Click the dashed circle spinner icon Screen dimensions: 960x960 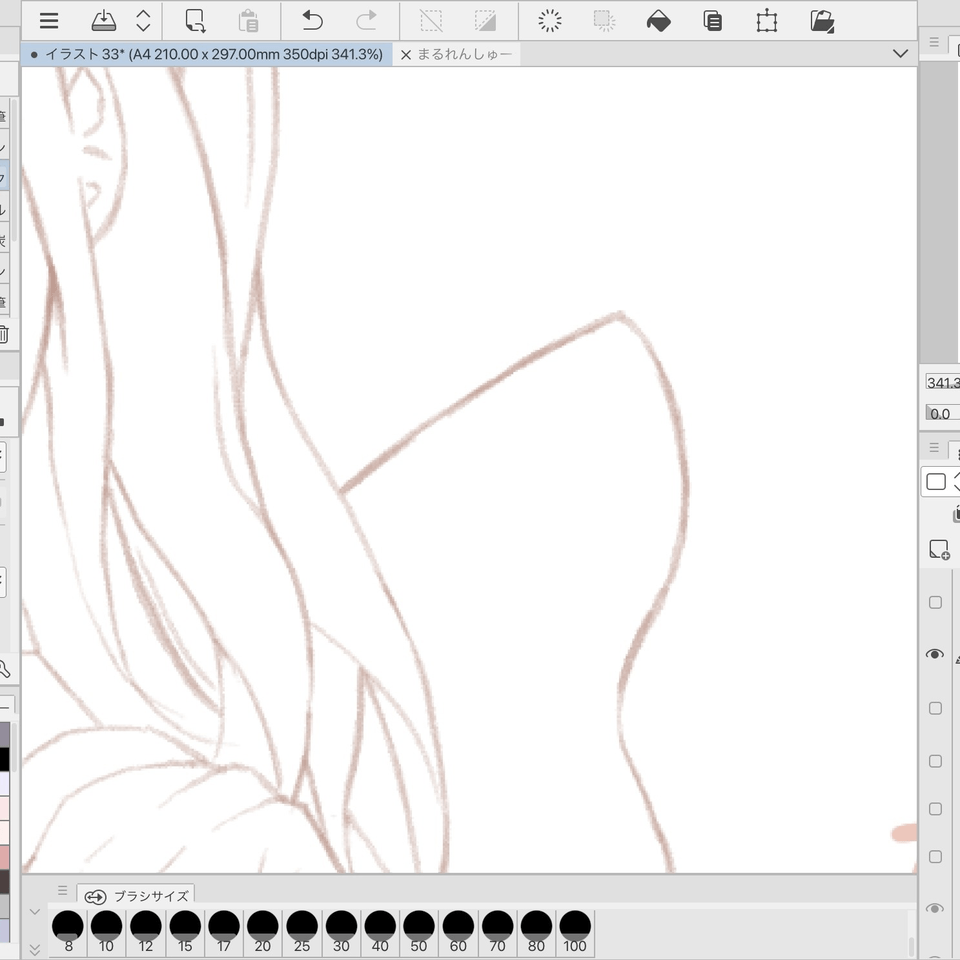click(550, 21)
